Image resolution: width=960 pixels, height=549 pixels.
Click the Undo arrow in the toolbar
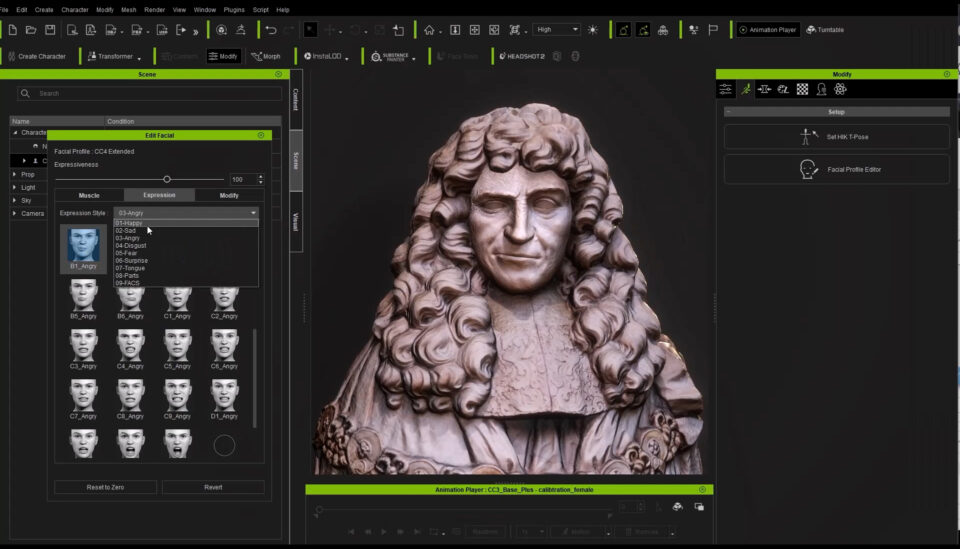click(x=270, y=30)
